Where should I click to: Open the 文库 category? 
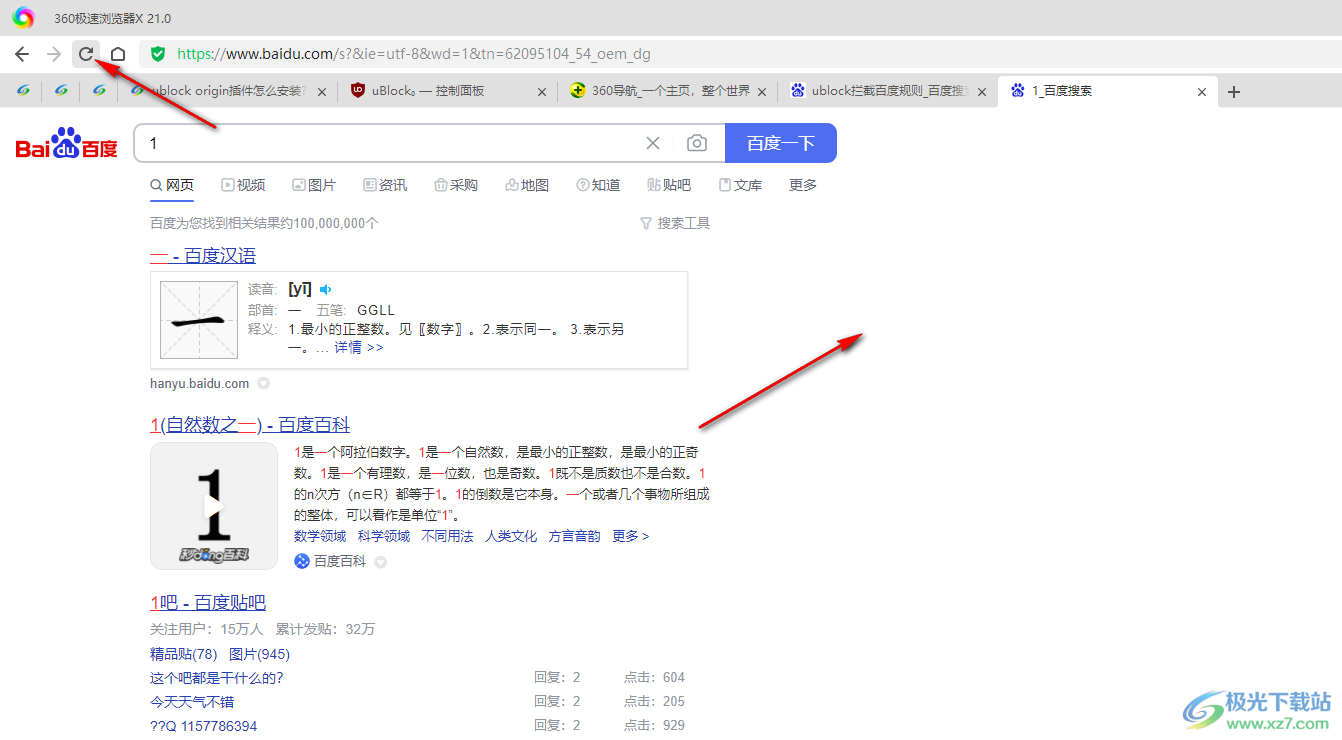[740, 185]
